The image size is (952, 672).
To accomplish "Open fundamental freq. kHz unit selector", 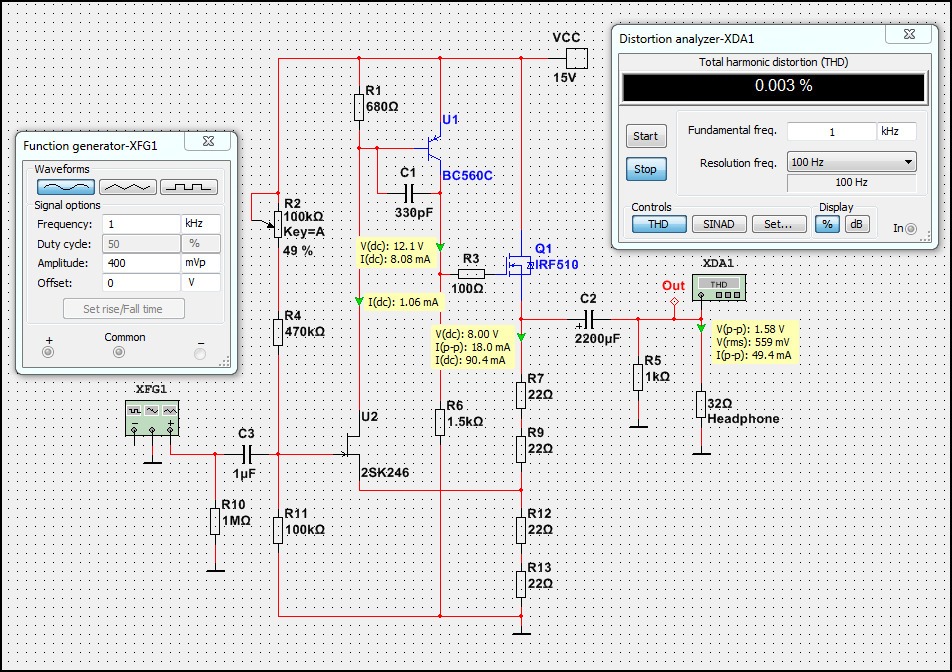I will tap(897, 131).
